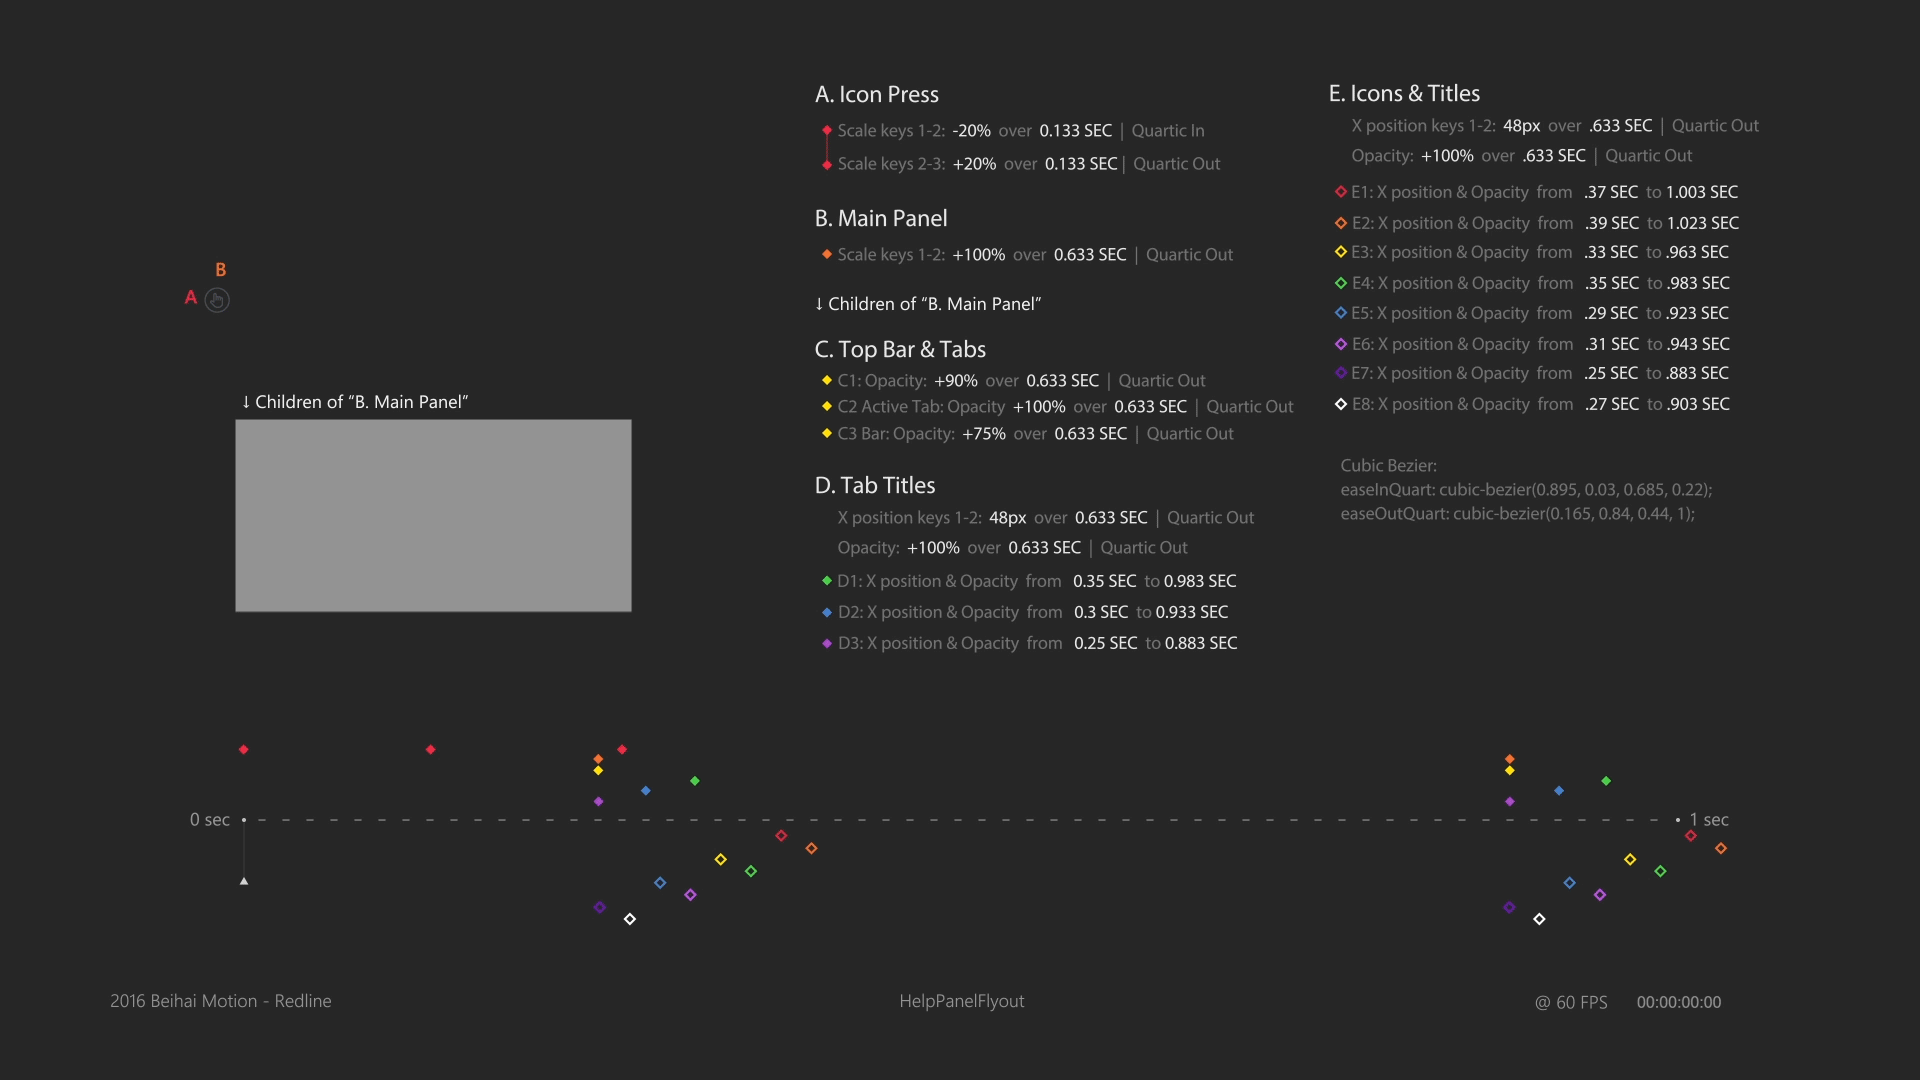The width and height of the screenshot is (1920, 1080).
Task: Select the red diamond for Scale keys 1-2 -20%
Action: (x=827, y=131)
